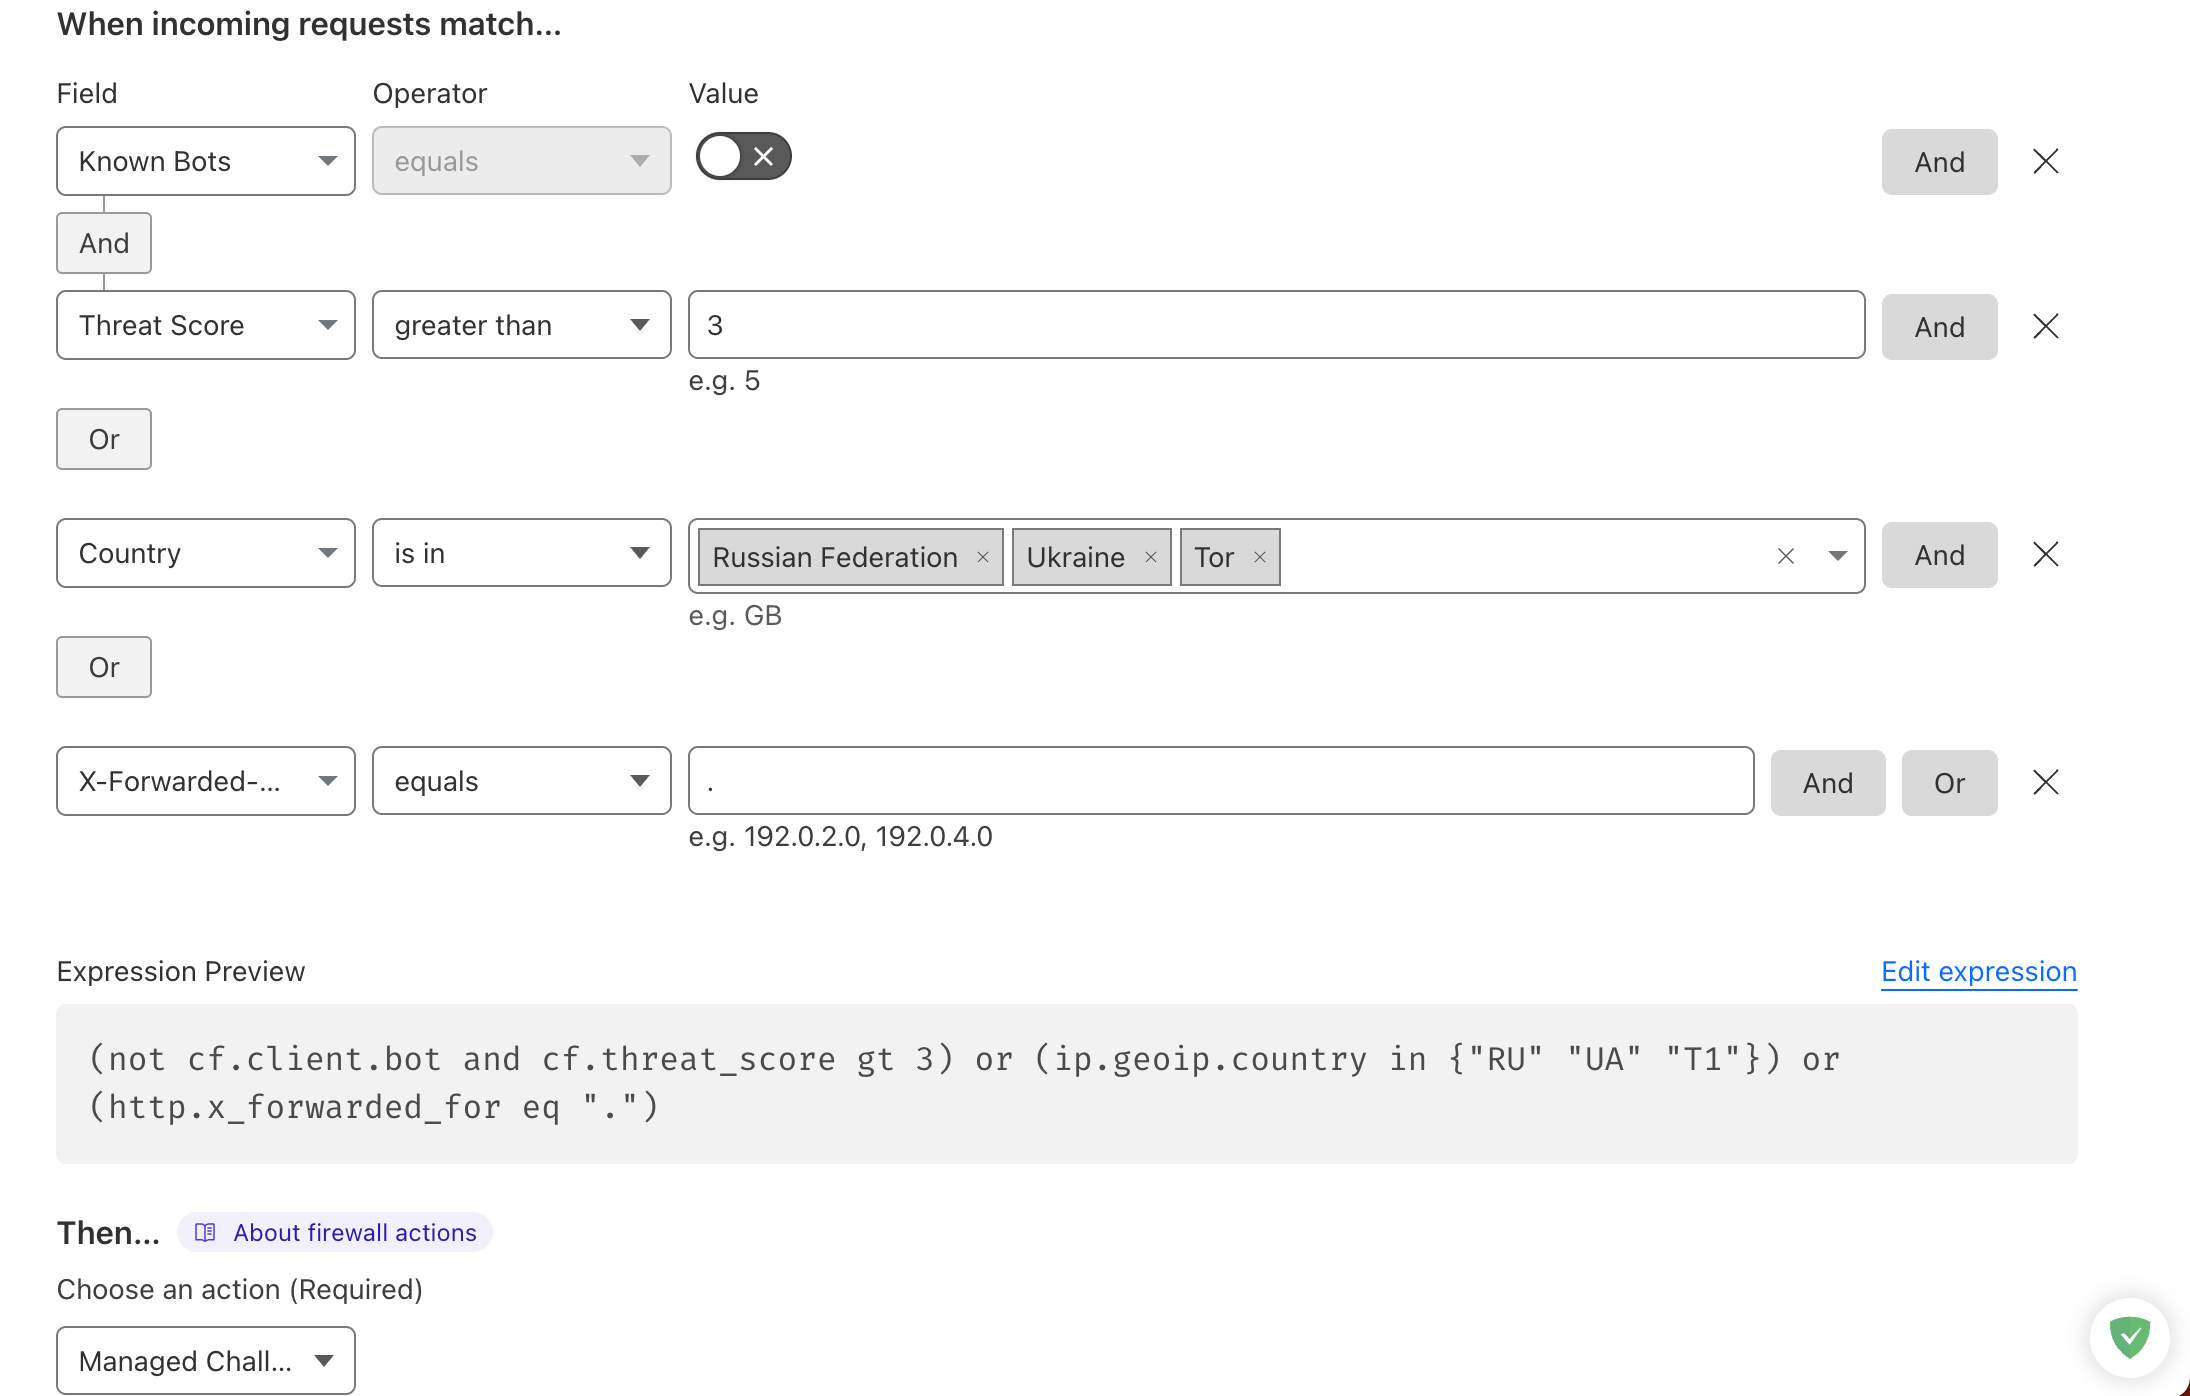Click And button on Threat Score row
This screenshot has width=2190, height=1396.
pyautogui.click(x=1939, y=327)
